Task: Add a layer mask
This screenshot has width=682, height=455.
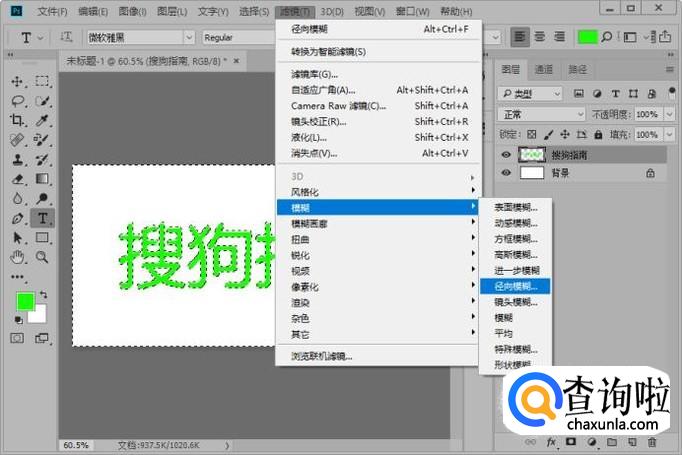Action: 571,442
